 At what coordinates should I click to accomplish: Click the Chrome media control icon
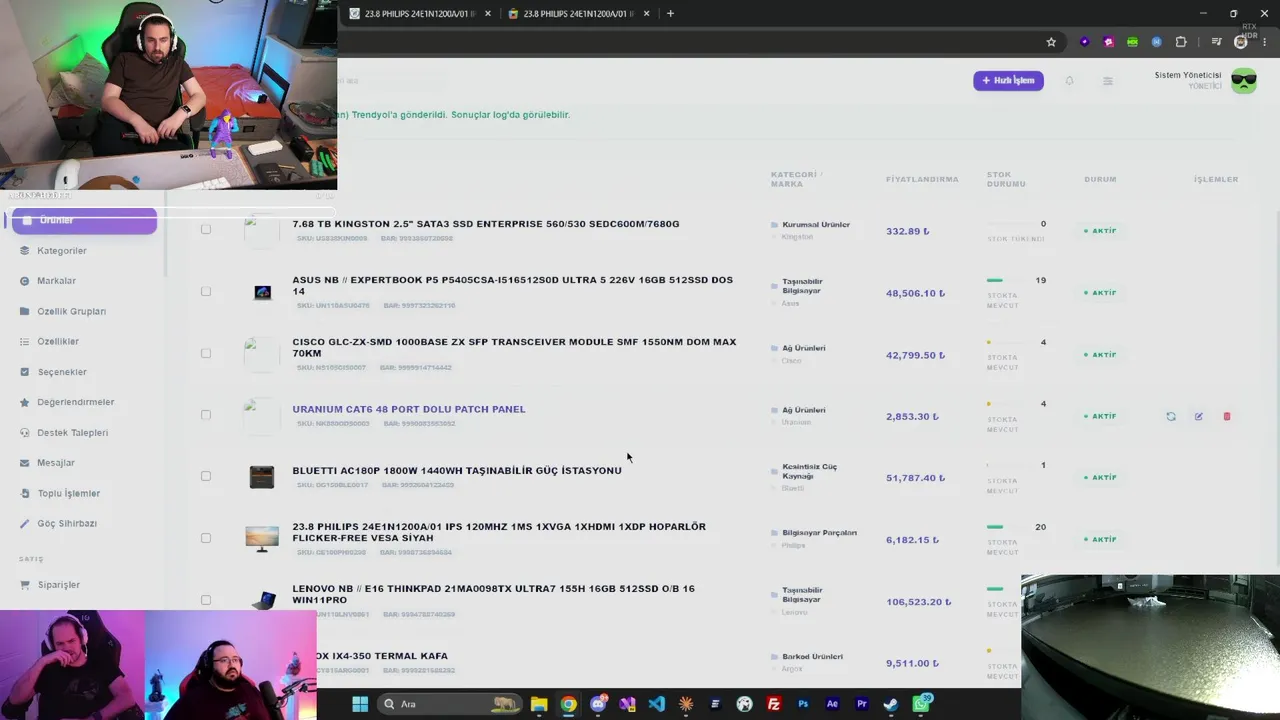point(1216,42)
